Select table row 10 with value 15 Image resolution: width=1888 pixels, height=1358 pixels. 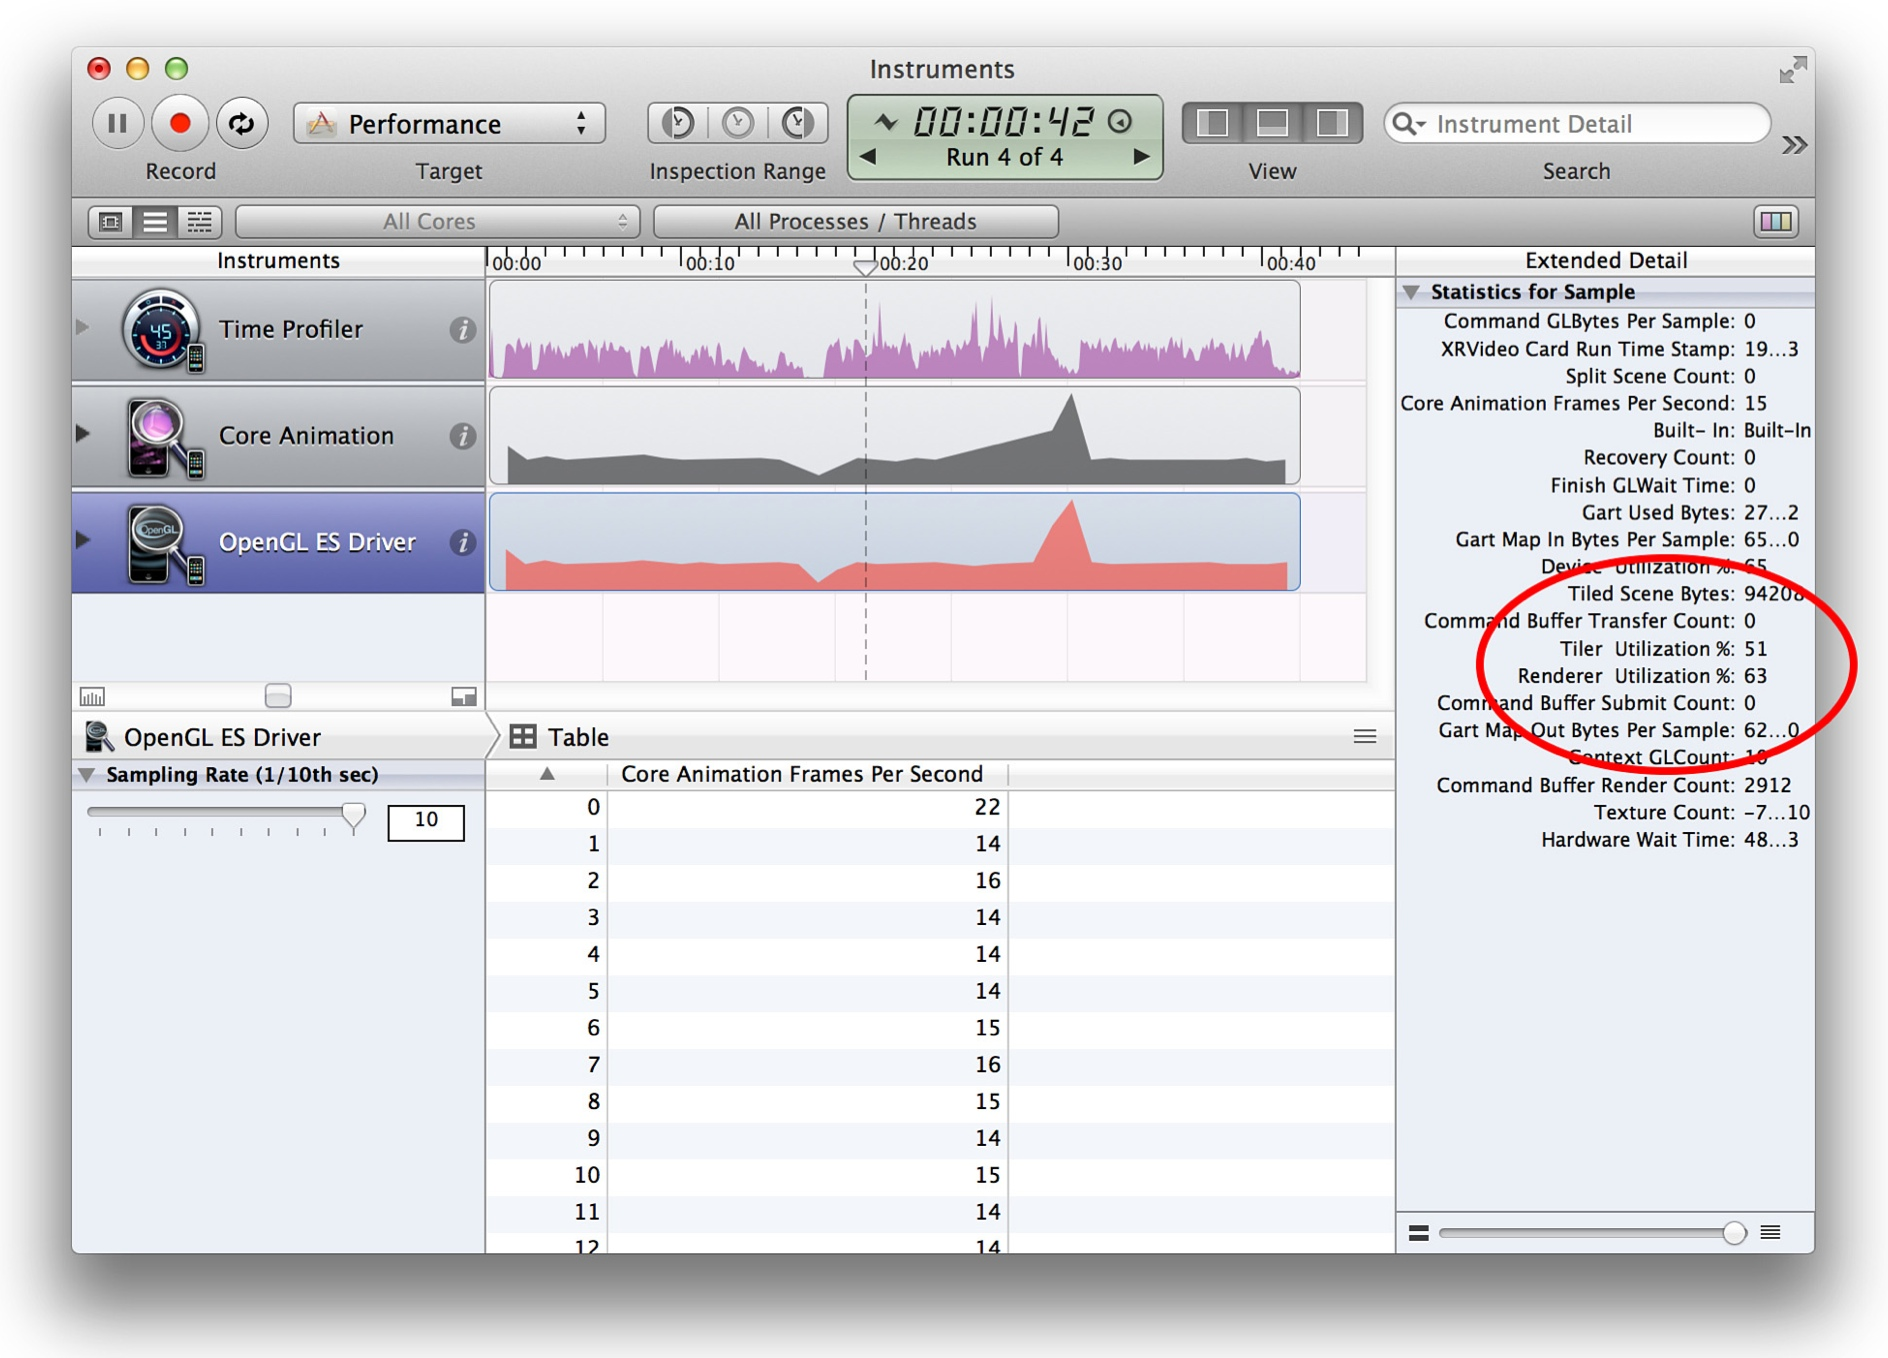940,1175
